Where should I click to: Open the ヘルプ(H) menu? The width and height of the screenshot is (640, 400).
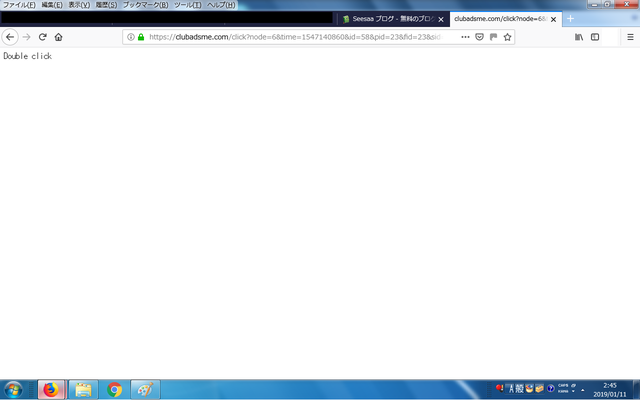tap(221, 5)
